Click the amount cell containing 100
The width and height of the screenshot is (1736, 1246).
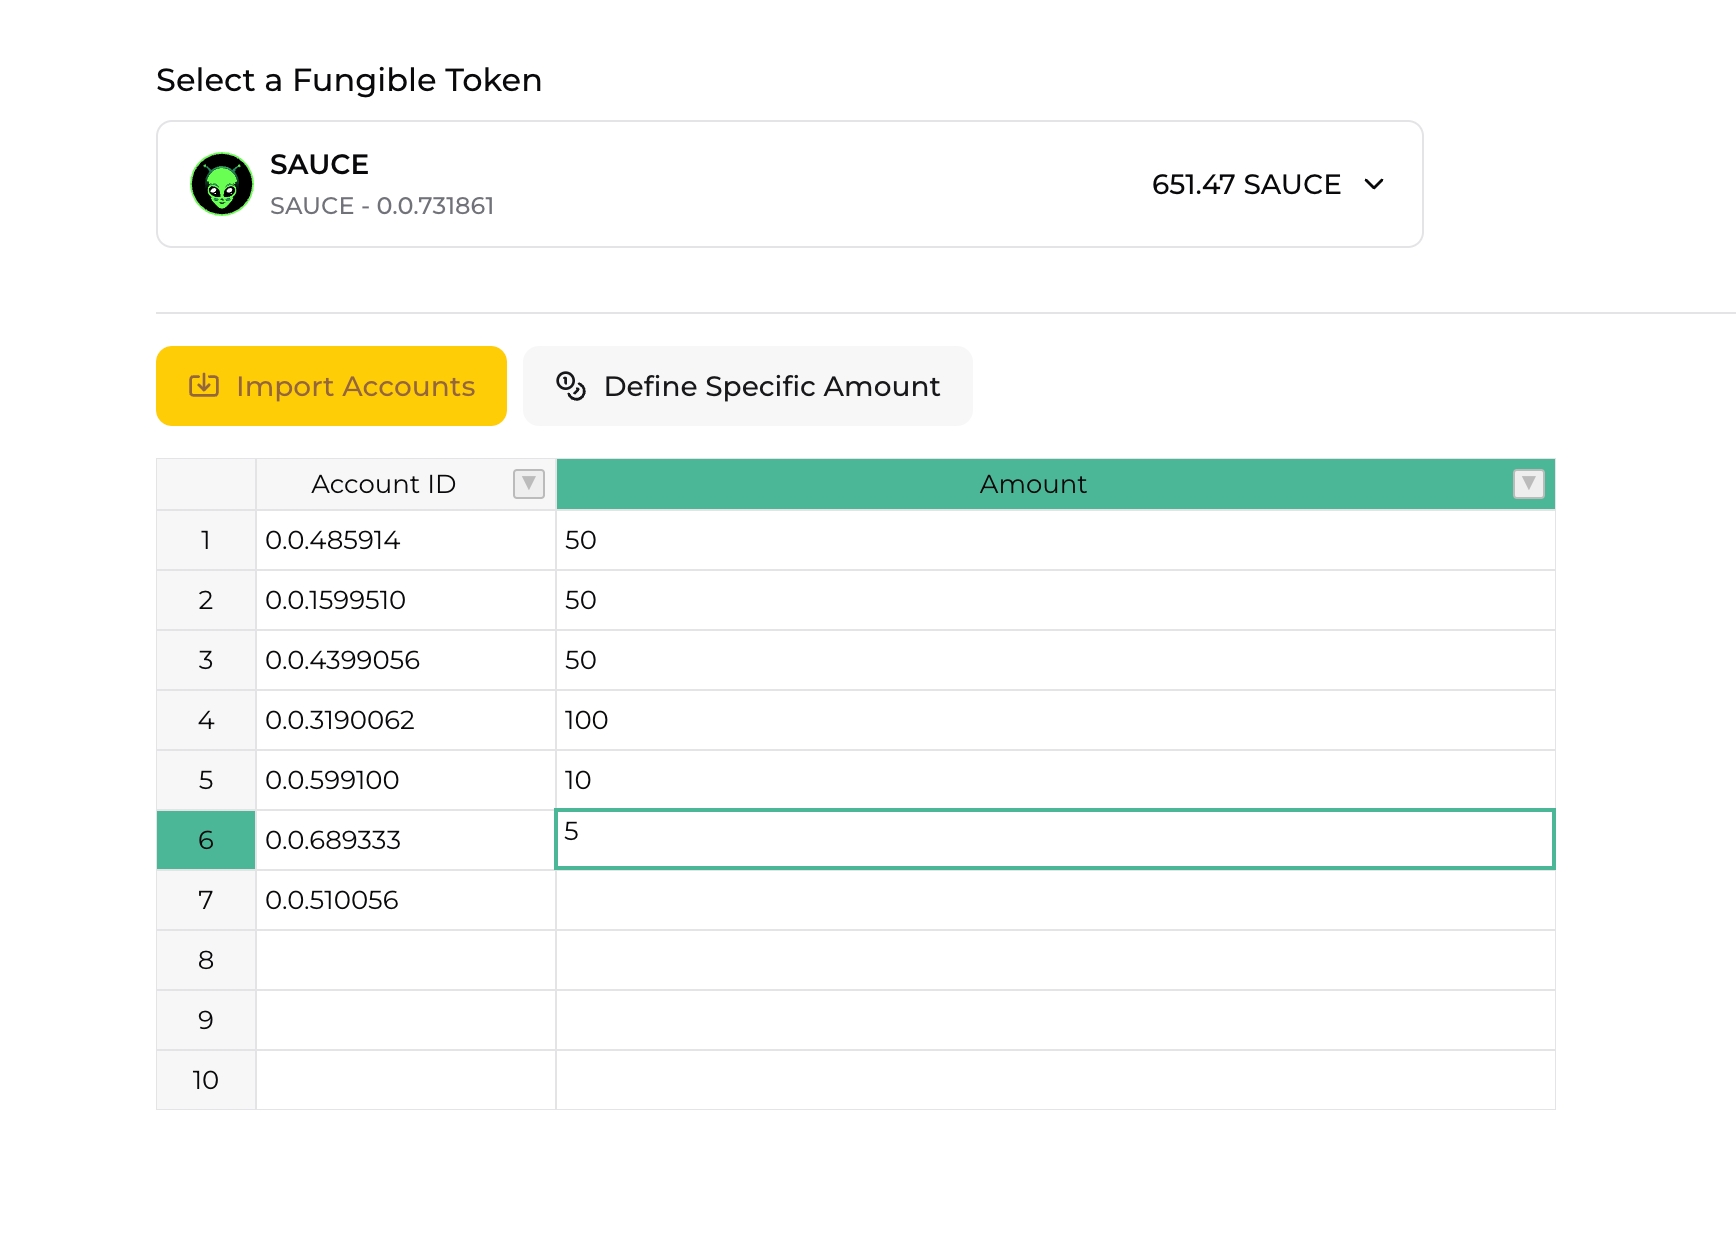(x=1054, y=720)
